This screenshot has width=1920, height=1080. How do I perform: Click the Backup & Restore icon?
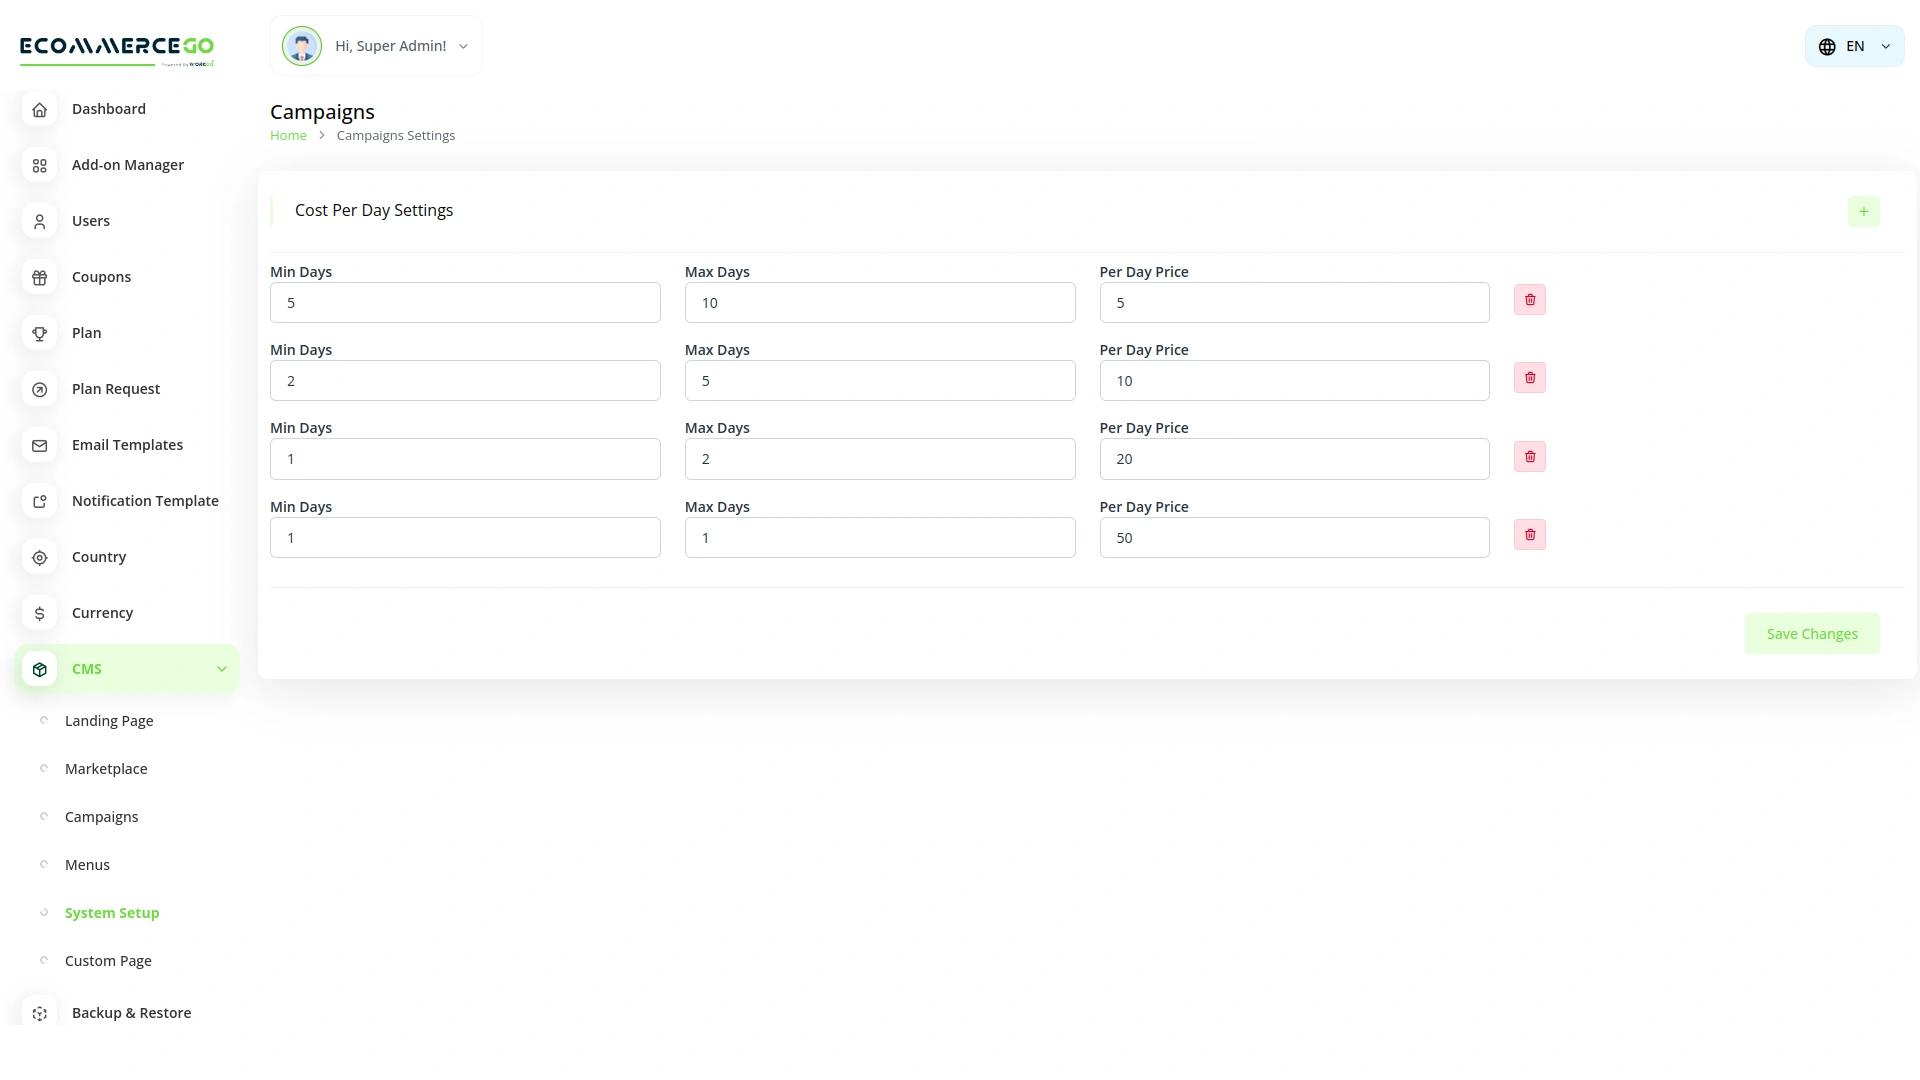pos(40,1013)
